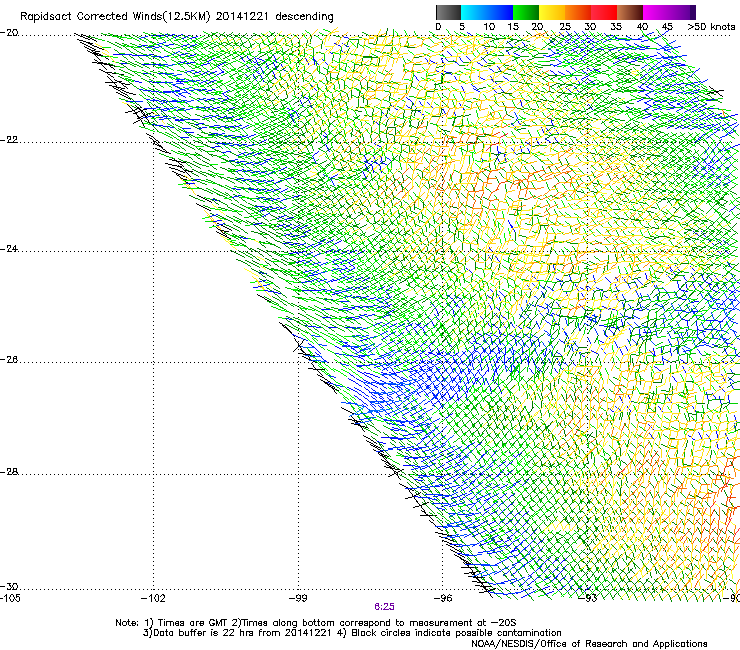Click the orange 25-30 knots legend swatch
The height and width of the screenshot is (650, 740).
coord(578,12)
